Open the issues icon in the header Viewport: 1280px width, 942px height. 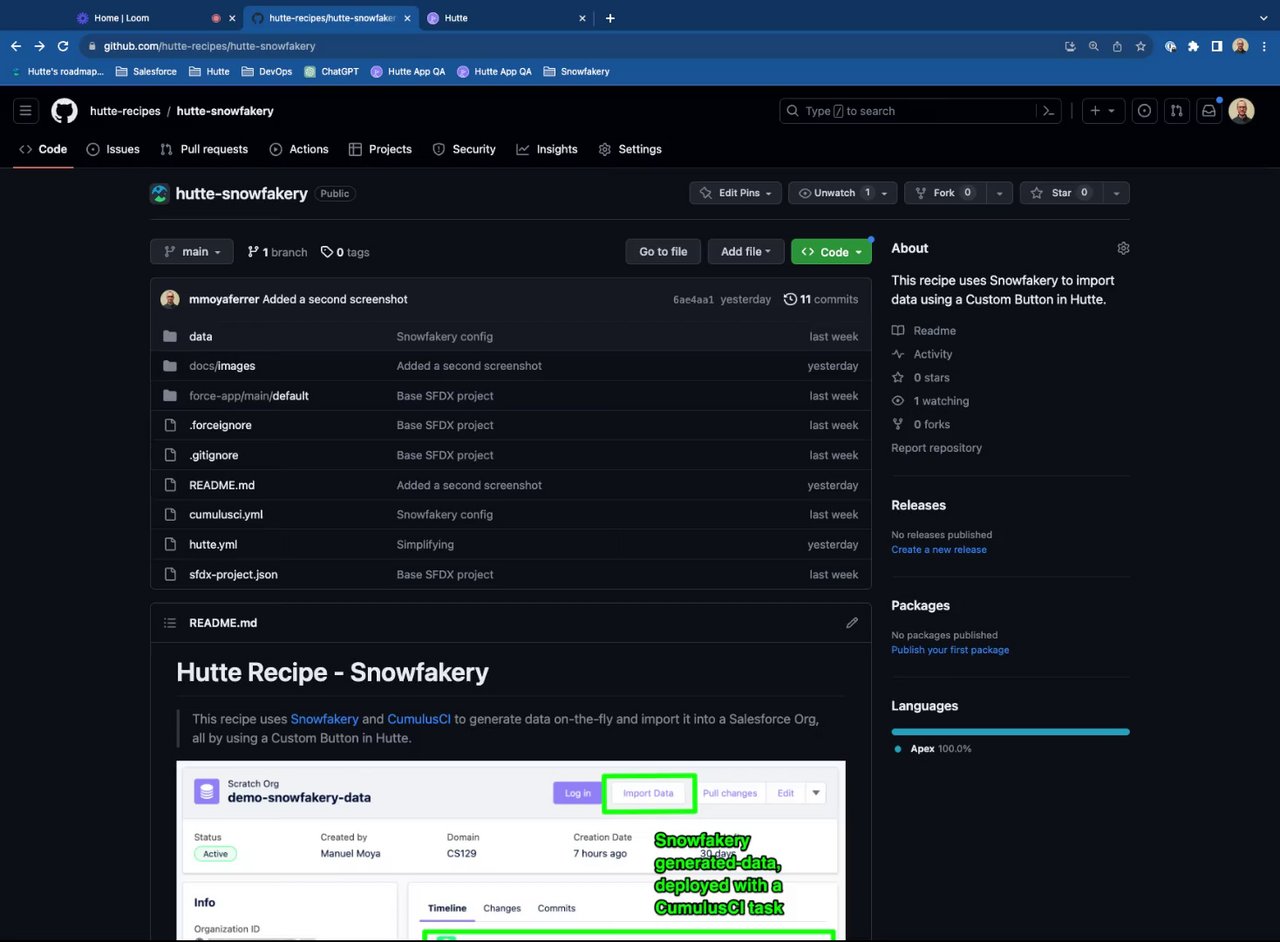pos(1145,111)
